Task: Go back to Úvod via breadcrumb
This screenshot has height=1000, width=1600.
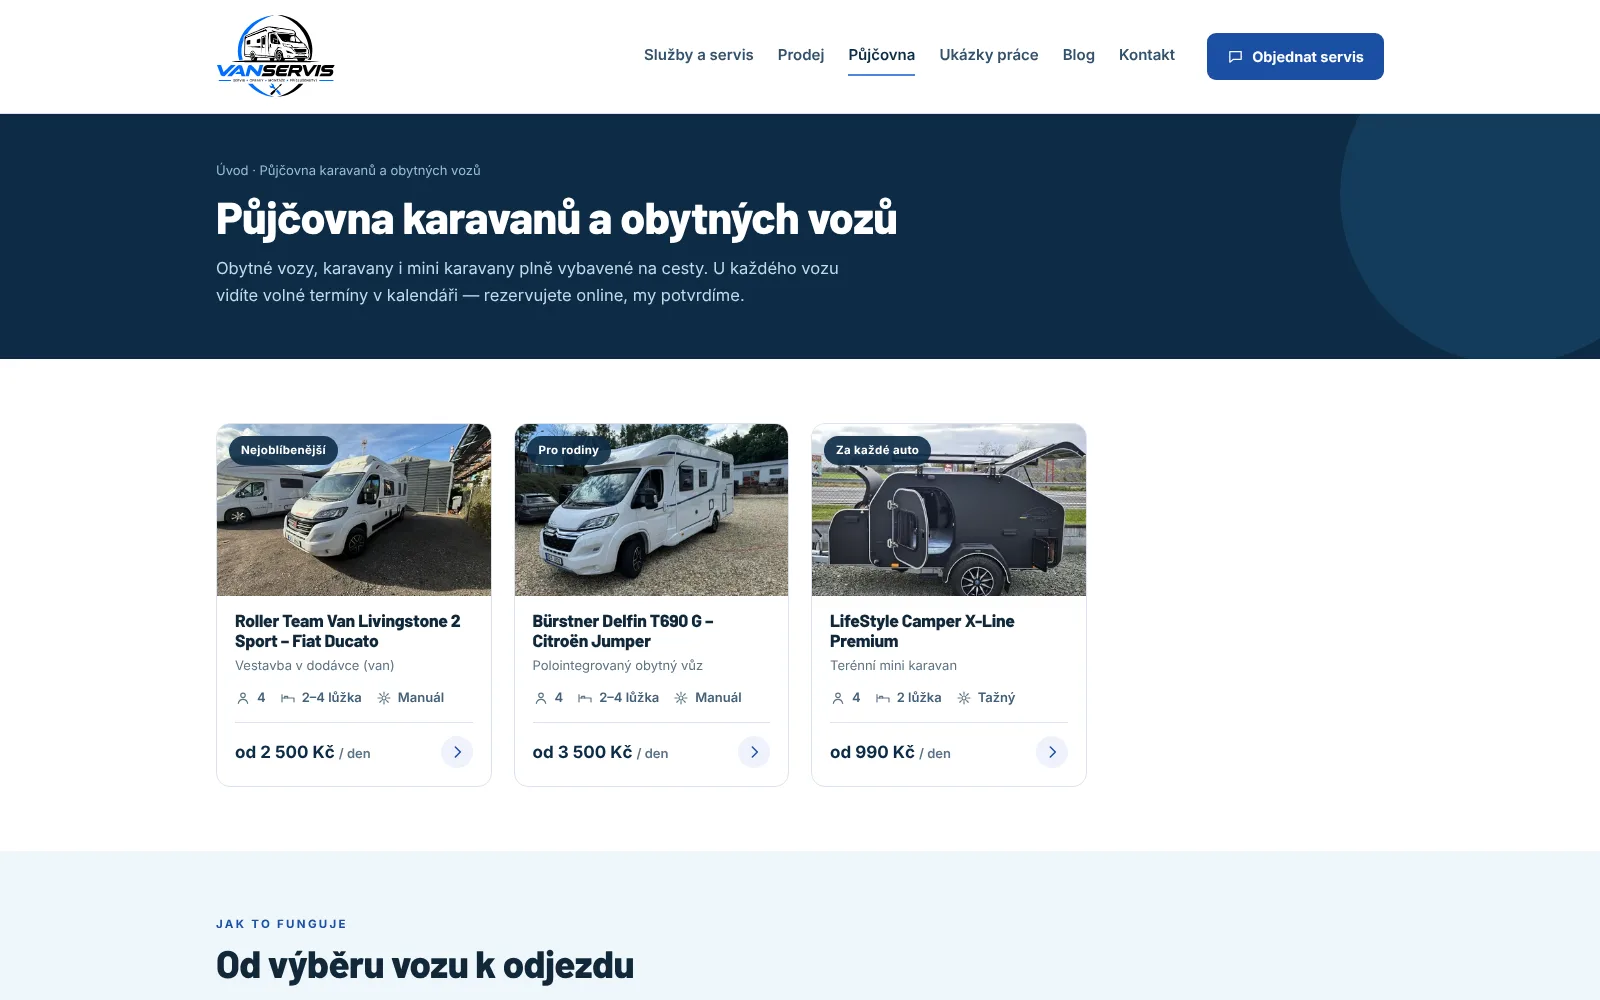Action: tap(232, 170)
